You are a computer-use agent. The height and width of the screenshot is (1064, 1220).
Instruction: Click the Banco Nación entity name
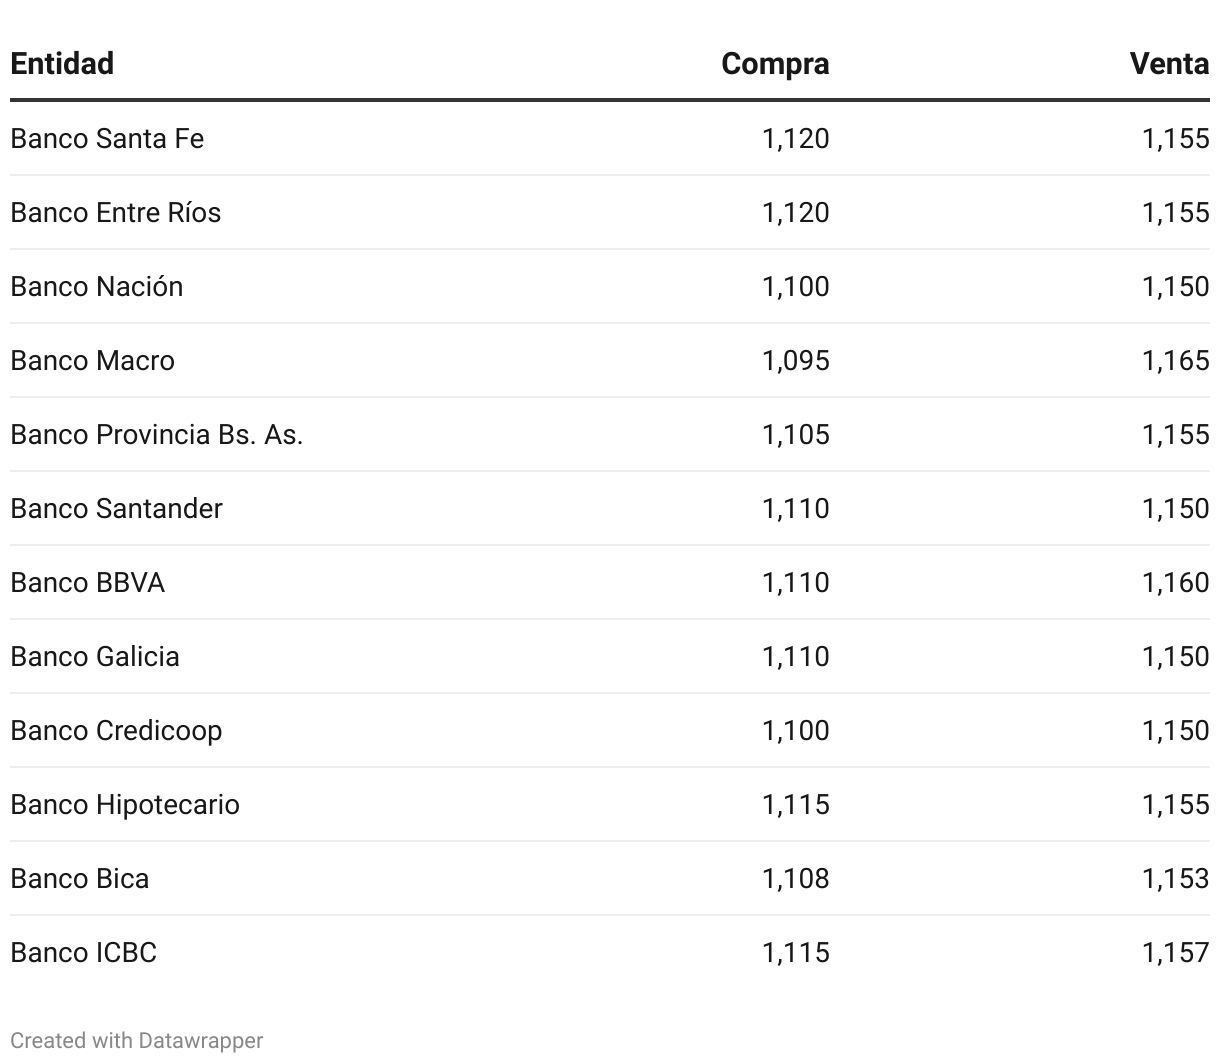click(x=97, y=286)
